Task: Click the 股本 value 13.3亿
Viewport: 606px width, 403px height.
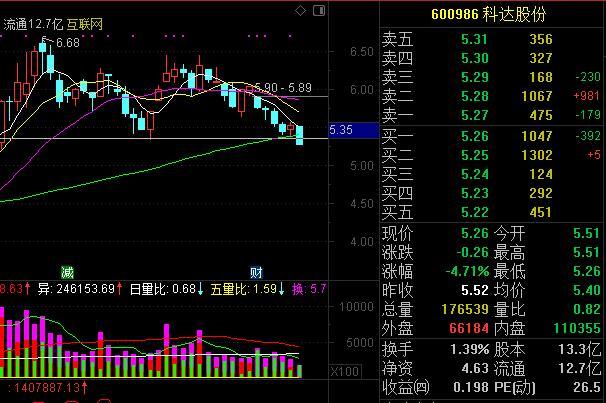Action: pos(580,350)
